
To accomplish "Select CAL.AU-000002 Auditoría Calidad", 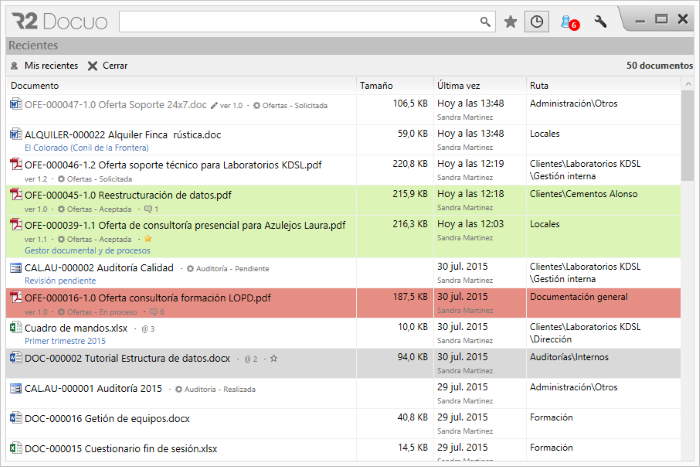I will (99, 267).
